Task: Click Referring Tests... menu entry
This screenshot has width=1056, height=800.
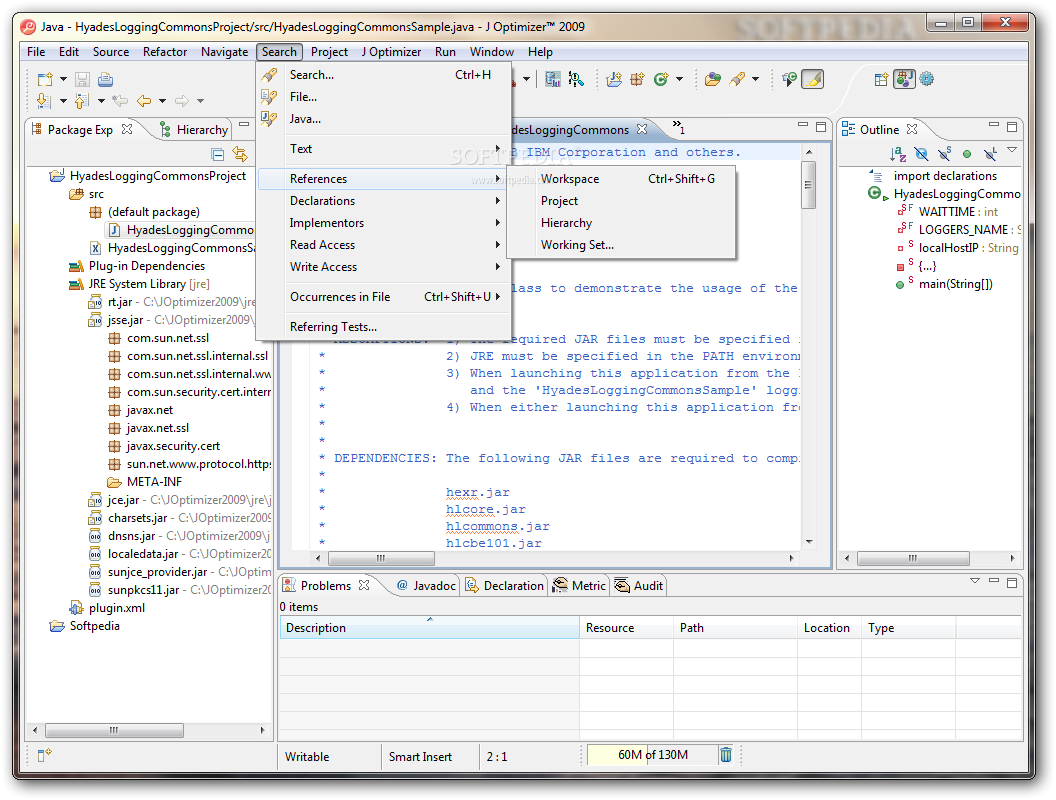Action: (x=383, y=327)
